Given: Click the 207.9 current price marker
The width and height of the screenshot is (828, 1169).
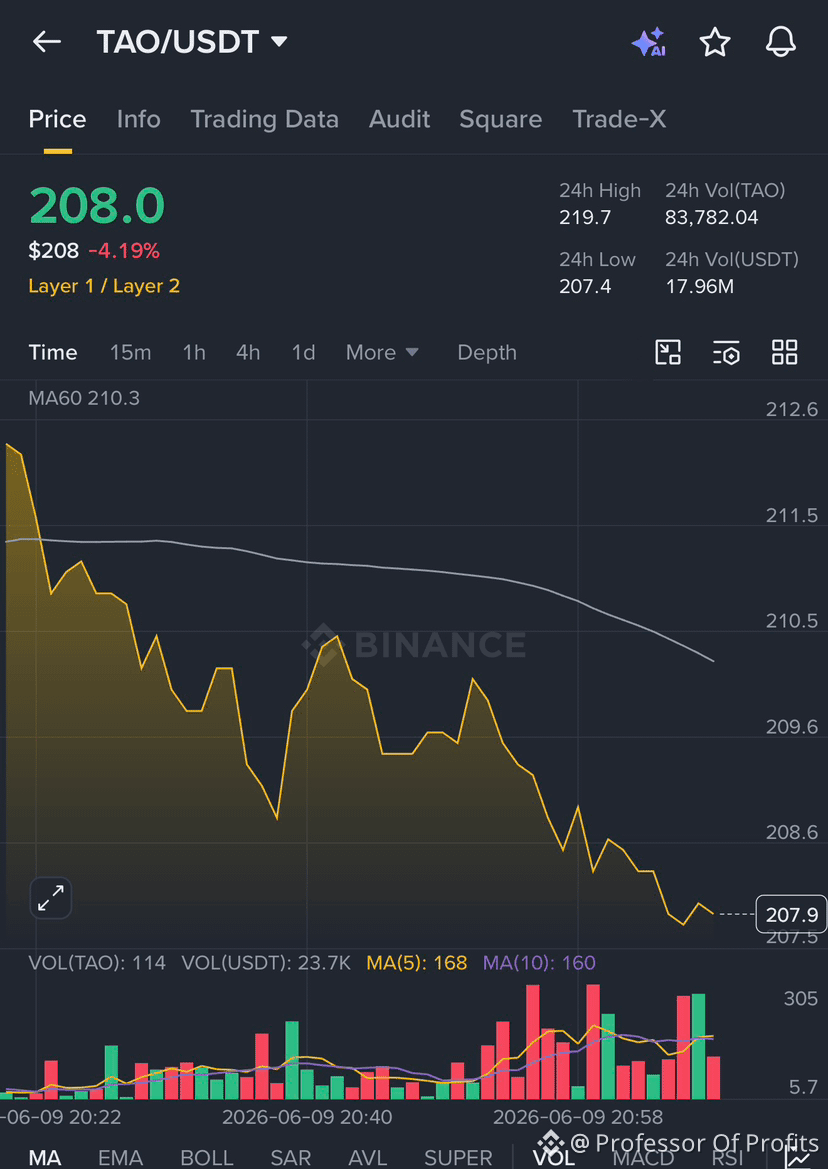Looking at the screenshot, I should click(x=791, y=914).
